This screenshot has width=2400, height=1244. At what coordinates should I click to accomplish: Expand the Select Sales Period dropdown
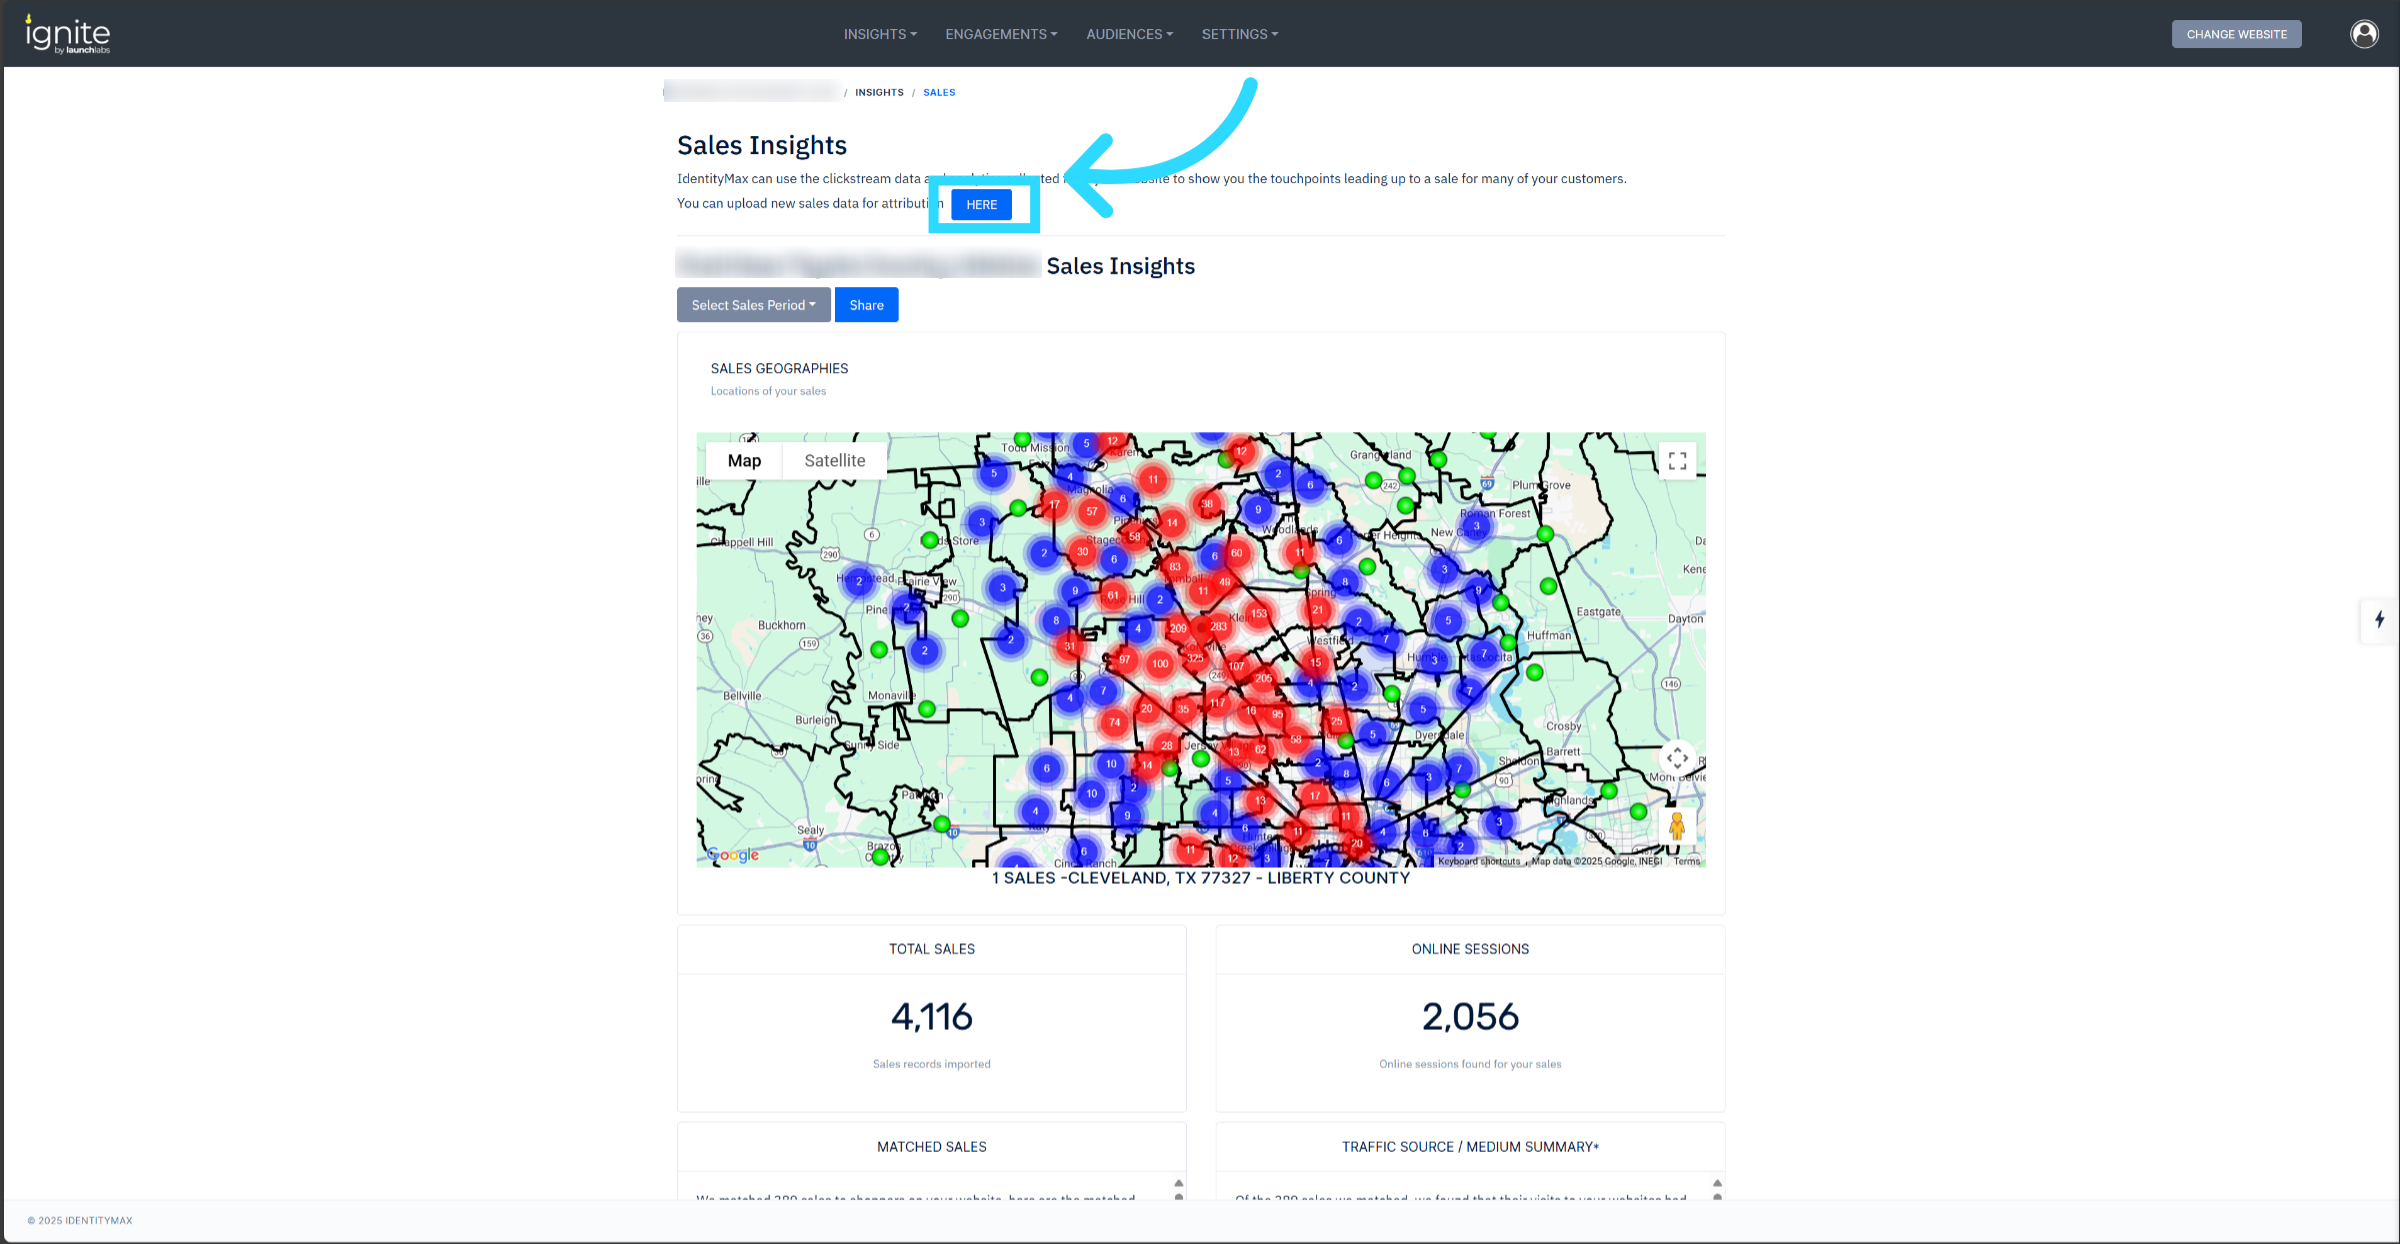tap(753, 305)
